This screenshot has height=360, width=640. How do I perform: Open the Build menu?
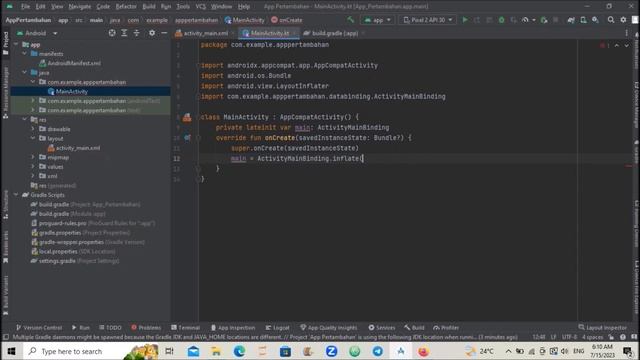point(149,7)
